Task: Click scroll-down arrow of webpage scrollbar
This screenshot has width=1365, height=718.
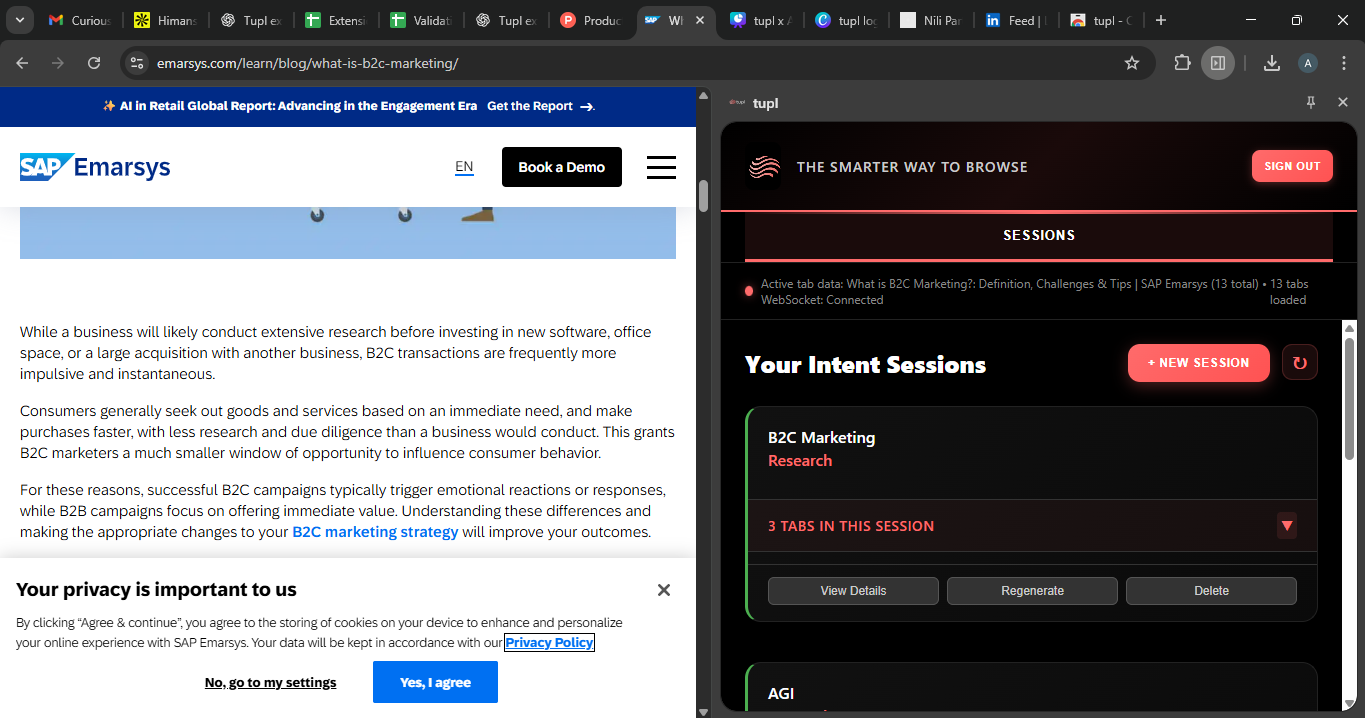Action: pos(703,711)
